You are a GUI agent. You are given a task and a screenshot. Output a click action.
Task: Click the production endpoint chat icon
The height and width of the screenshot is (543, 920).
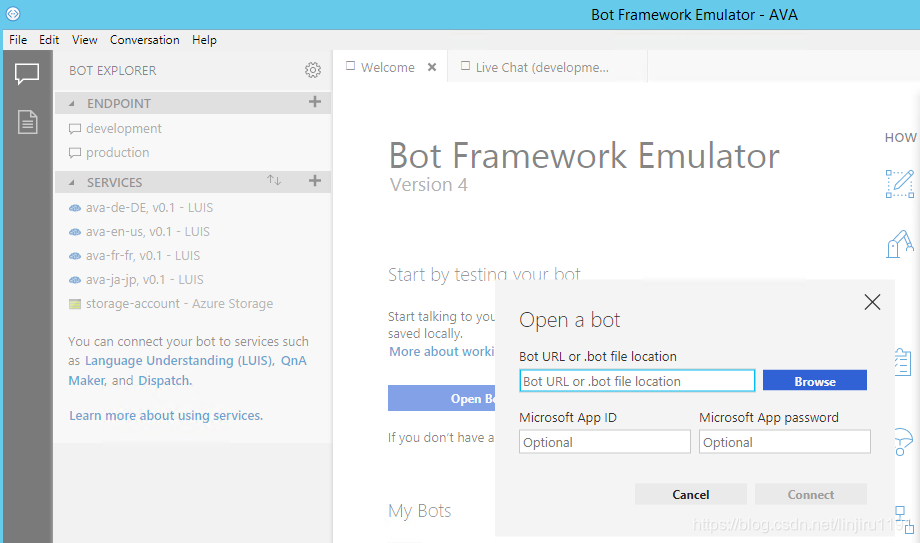(x=75, y=153)
